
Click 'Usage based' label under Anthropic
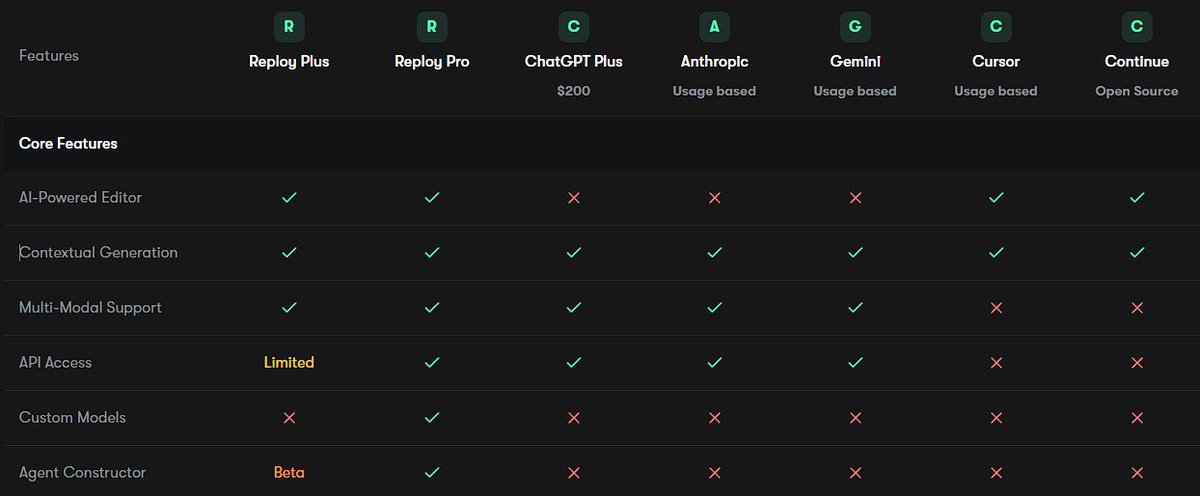[714, 91]
